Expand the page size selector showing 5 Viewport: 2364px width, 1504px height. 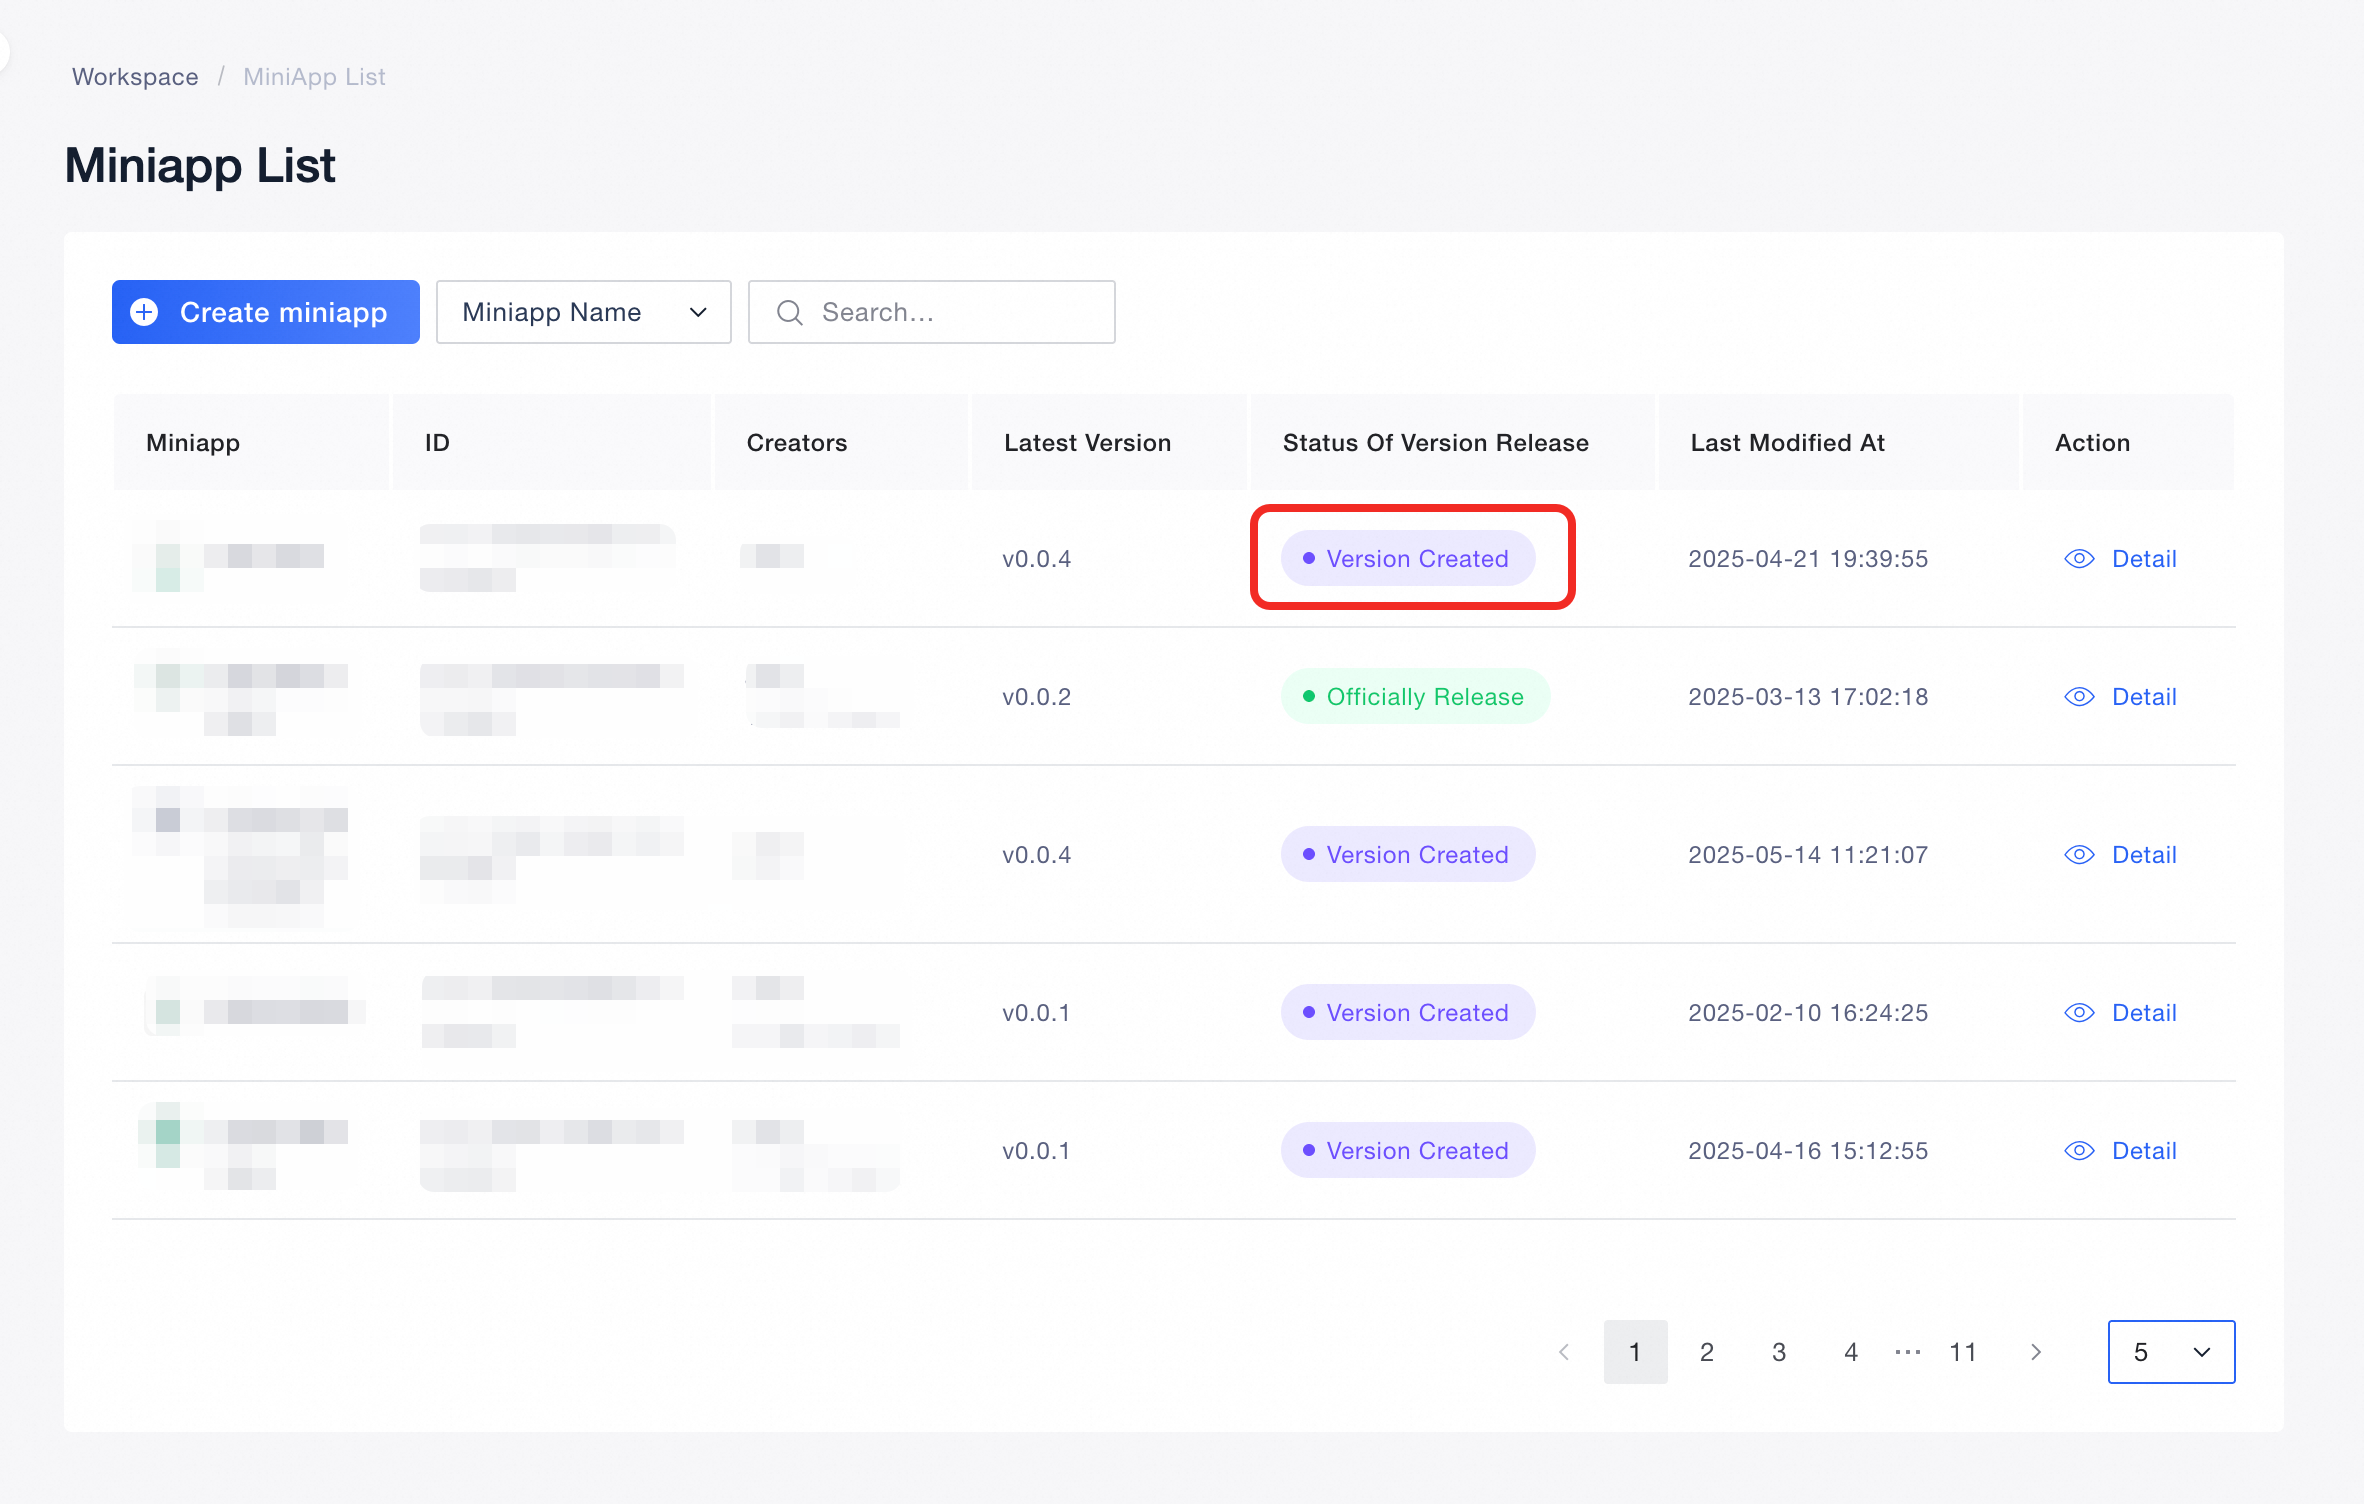coord(2171,1352)
